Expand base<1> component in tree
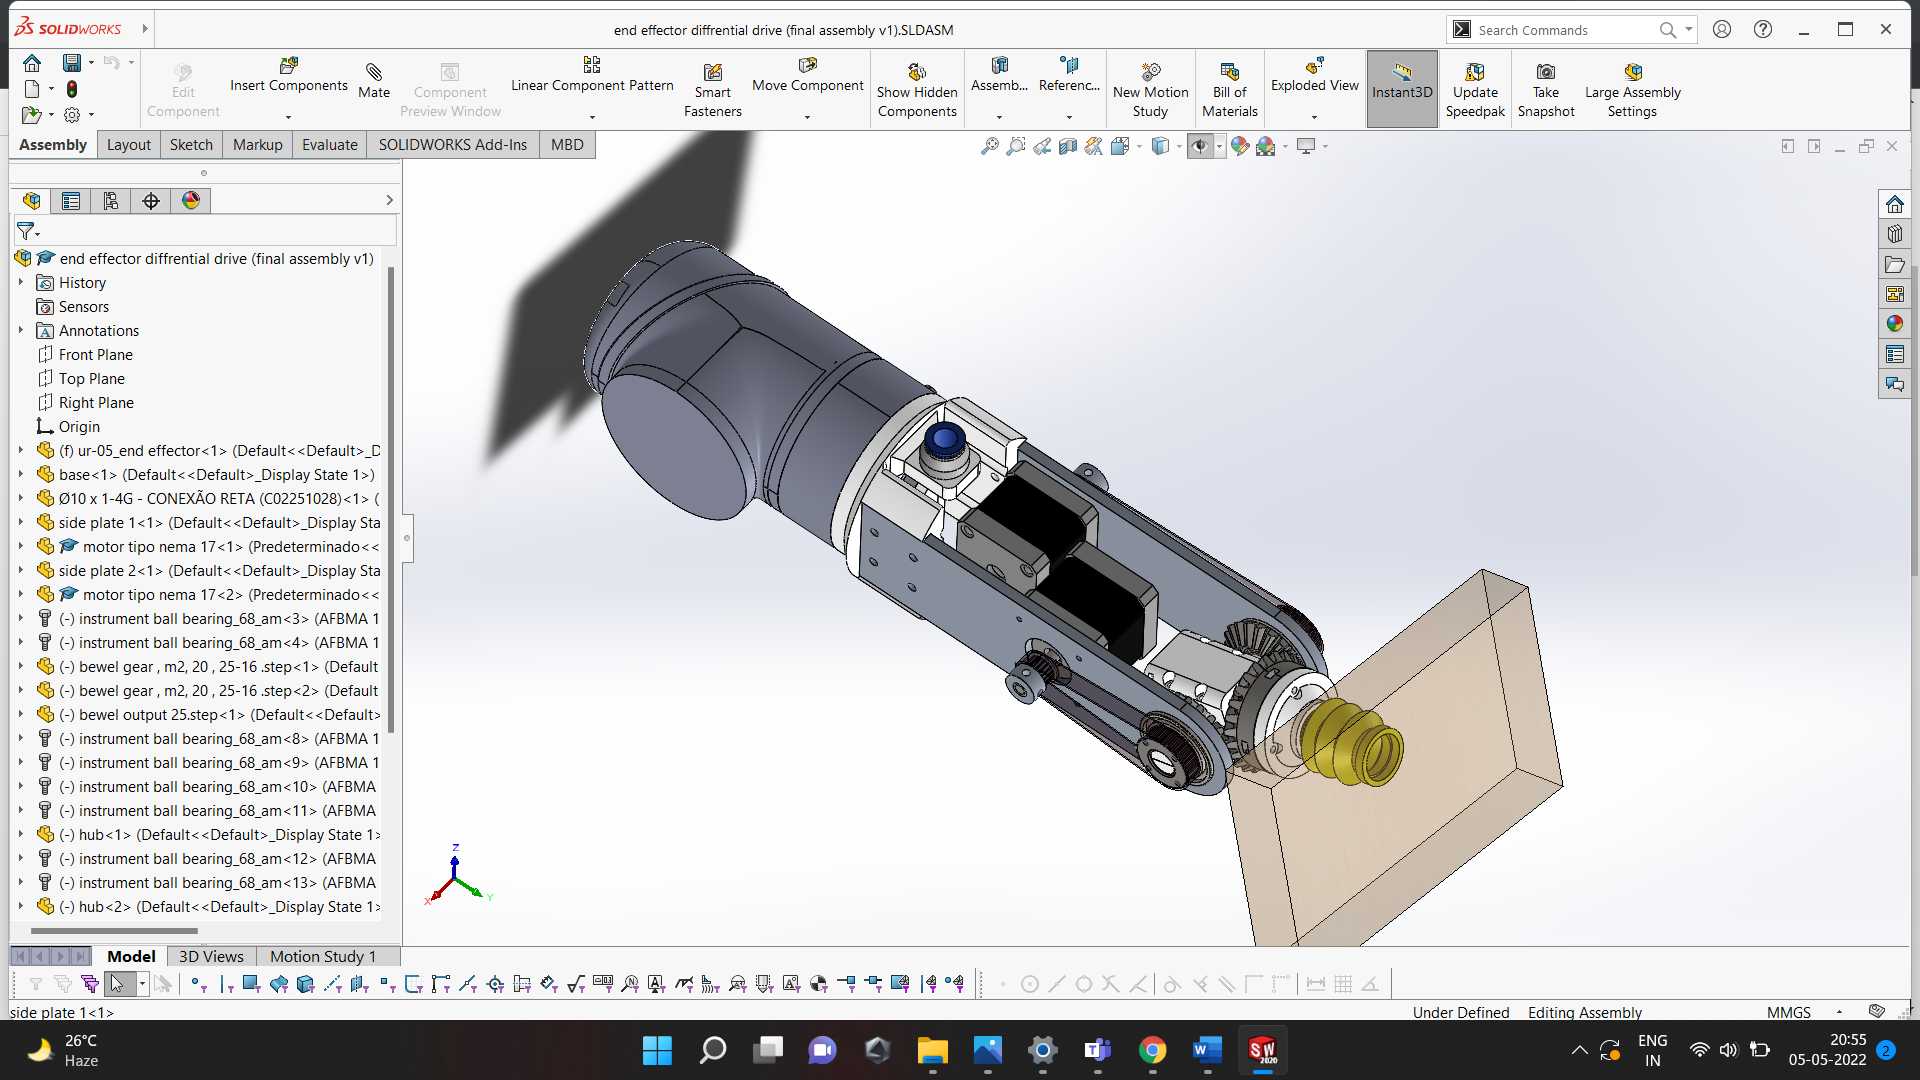 21,475
